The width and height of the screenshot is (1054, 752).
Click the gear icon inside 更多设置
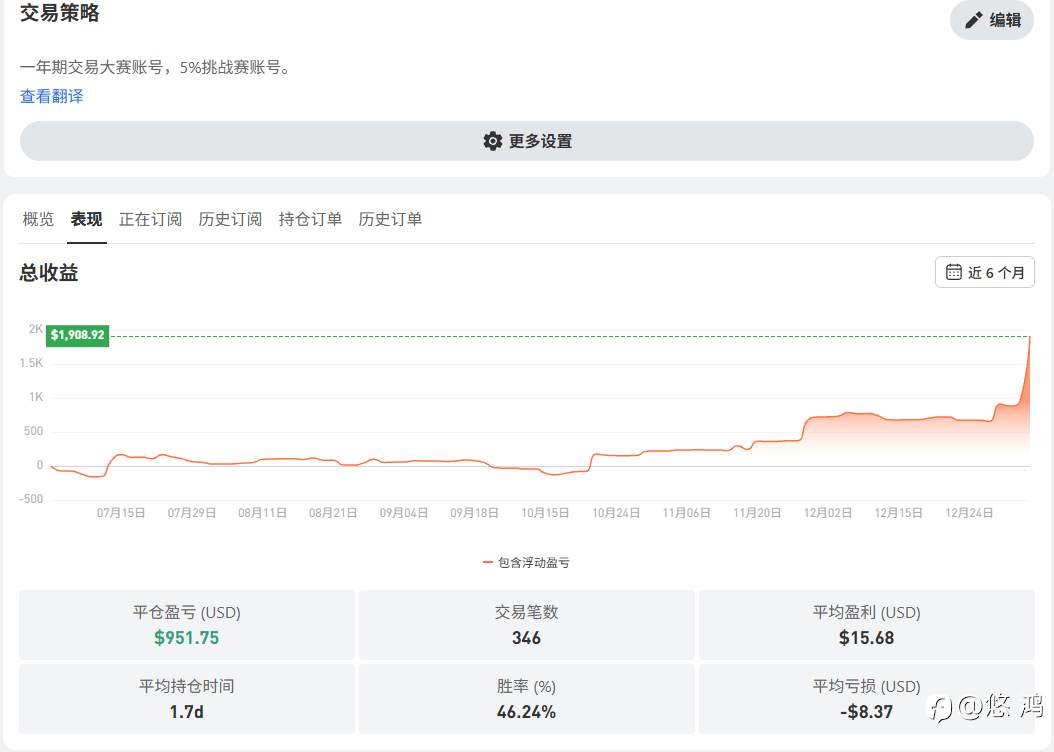point(493,141)
